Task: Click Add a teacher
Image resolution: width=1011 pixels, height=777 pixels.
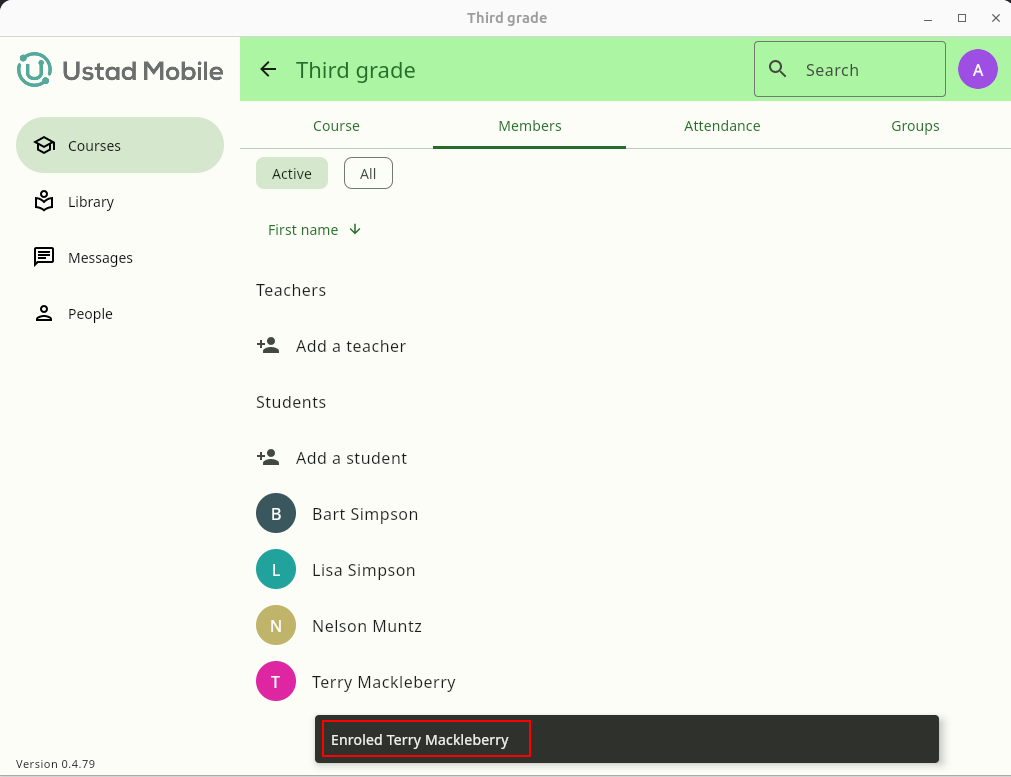Action: tap(350, 346)
